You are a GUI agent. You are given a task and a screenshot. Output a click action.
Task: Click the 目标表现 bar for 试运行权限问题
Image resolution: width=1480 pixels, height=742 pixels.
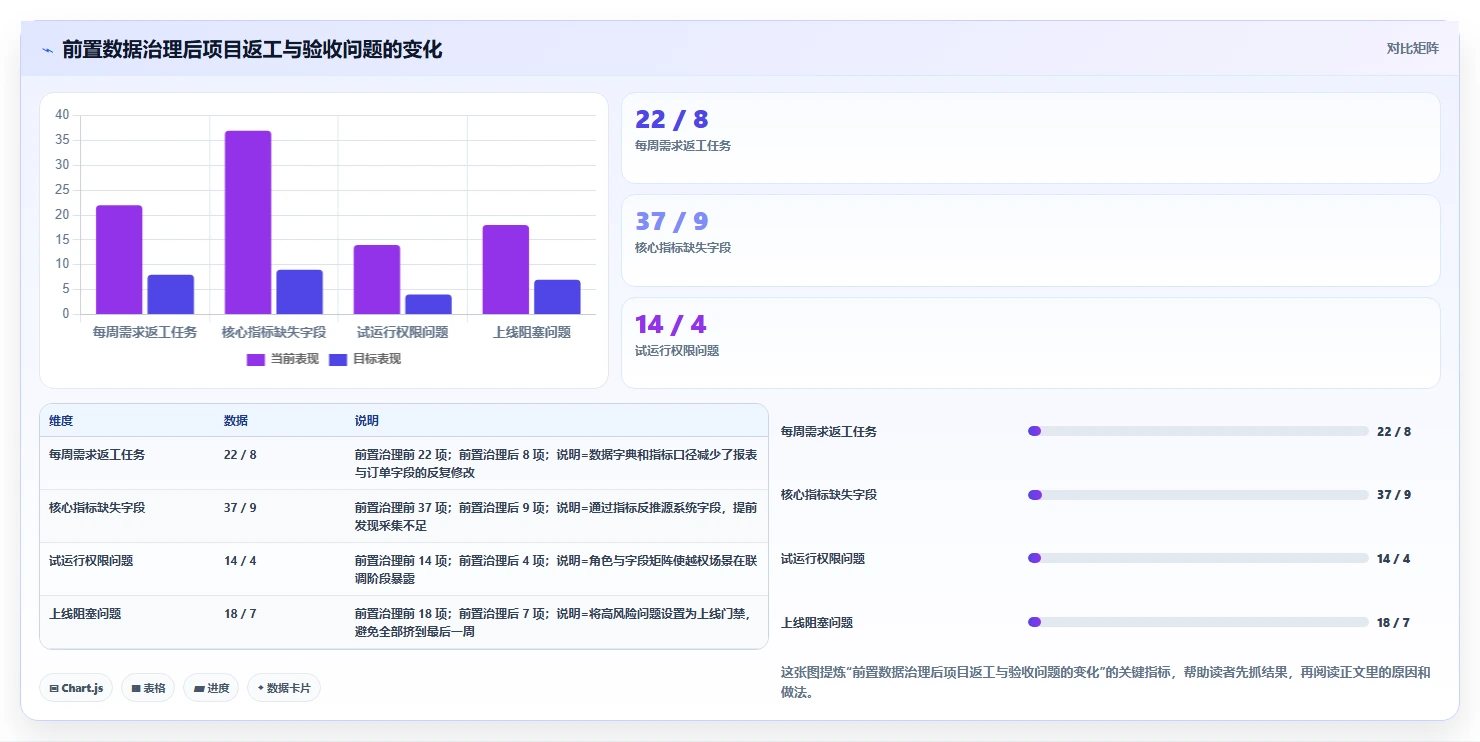[428, 304]
